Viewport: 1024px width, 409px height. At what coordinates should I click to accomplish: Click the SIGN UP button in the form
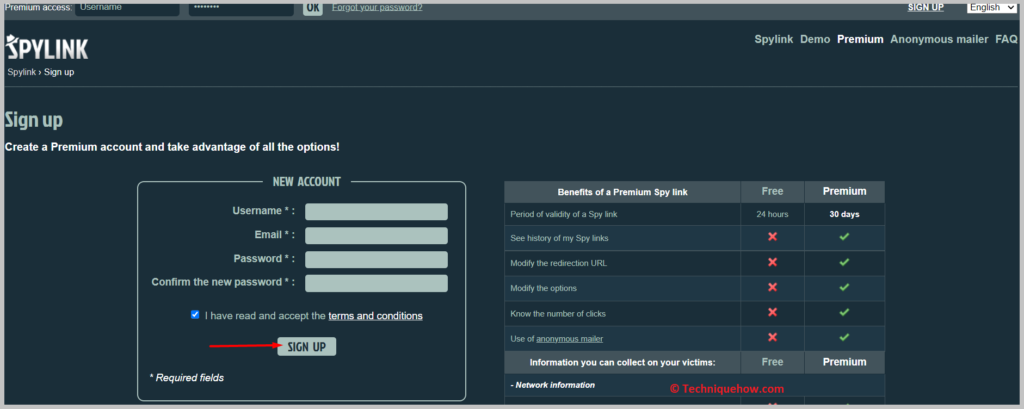306,347
